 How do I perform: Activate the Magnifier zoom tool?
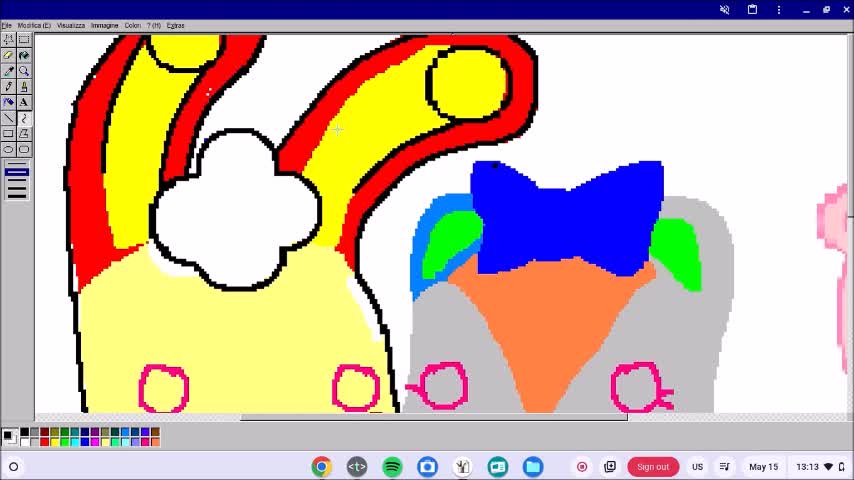(24, 71)
